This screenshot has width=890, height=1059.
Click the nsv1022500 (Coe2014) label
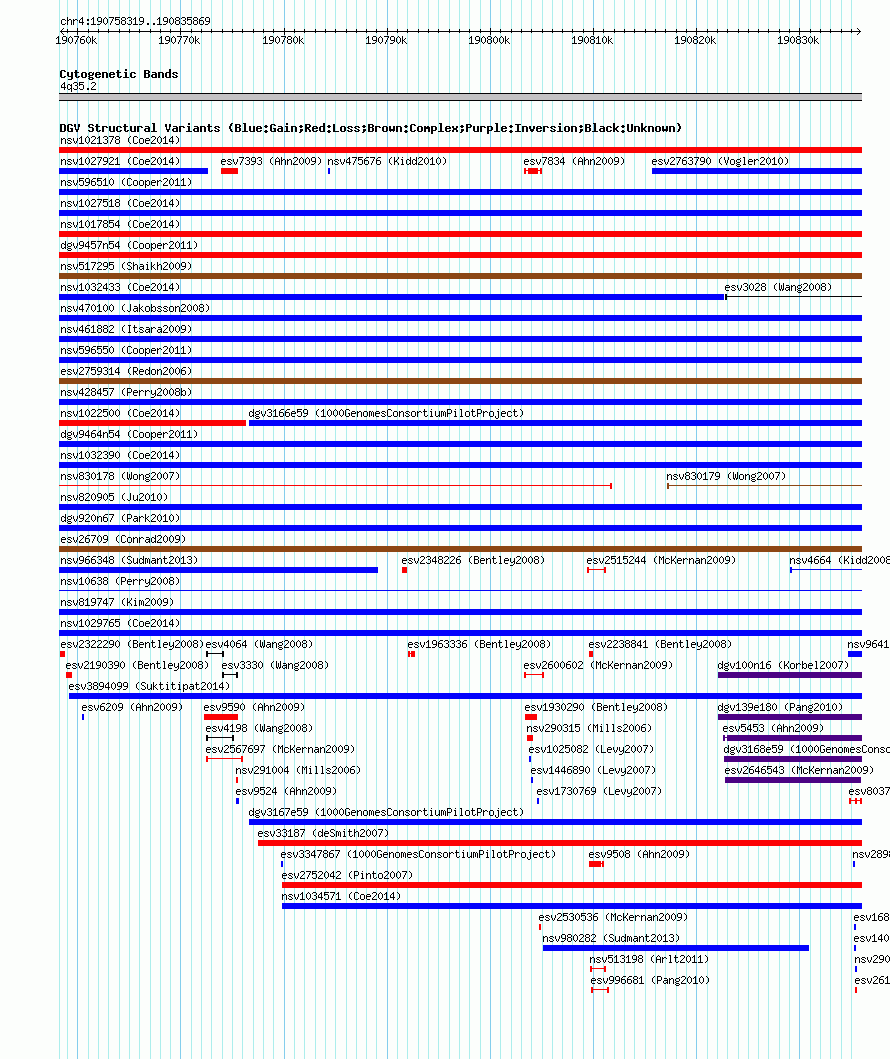[120, 413]
